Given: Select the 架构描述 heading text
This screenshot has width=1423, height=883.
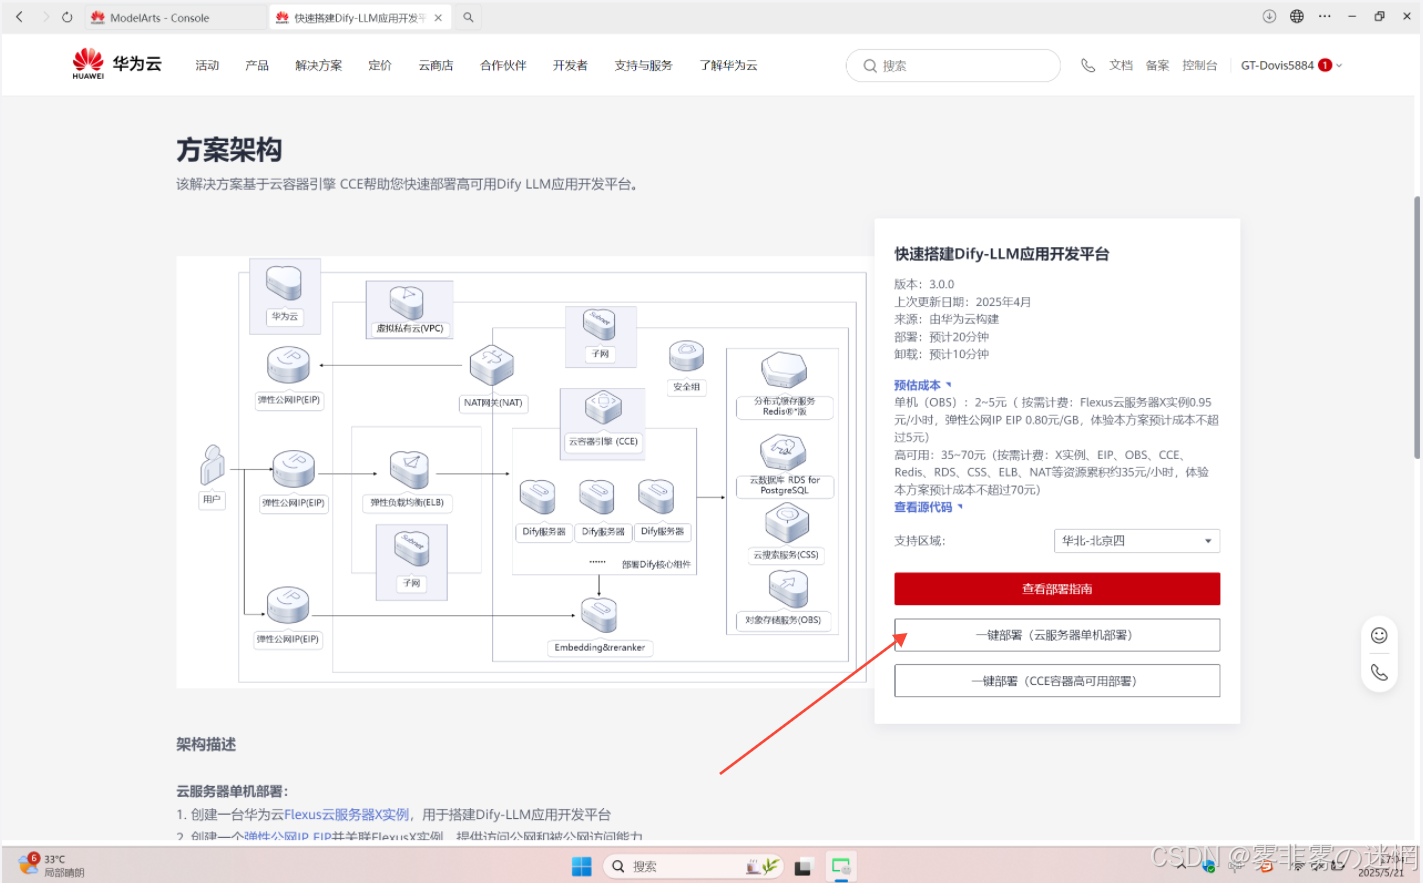Looking at the screenshot, I should click(x=206, y=744).
